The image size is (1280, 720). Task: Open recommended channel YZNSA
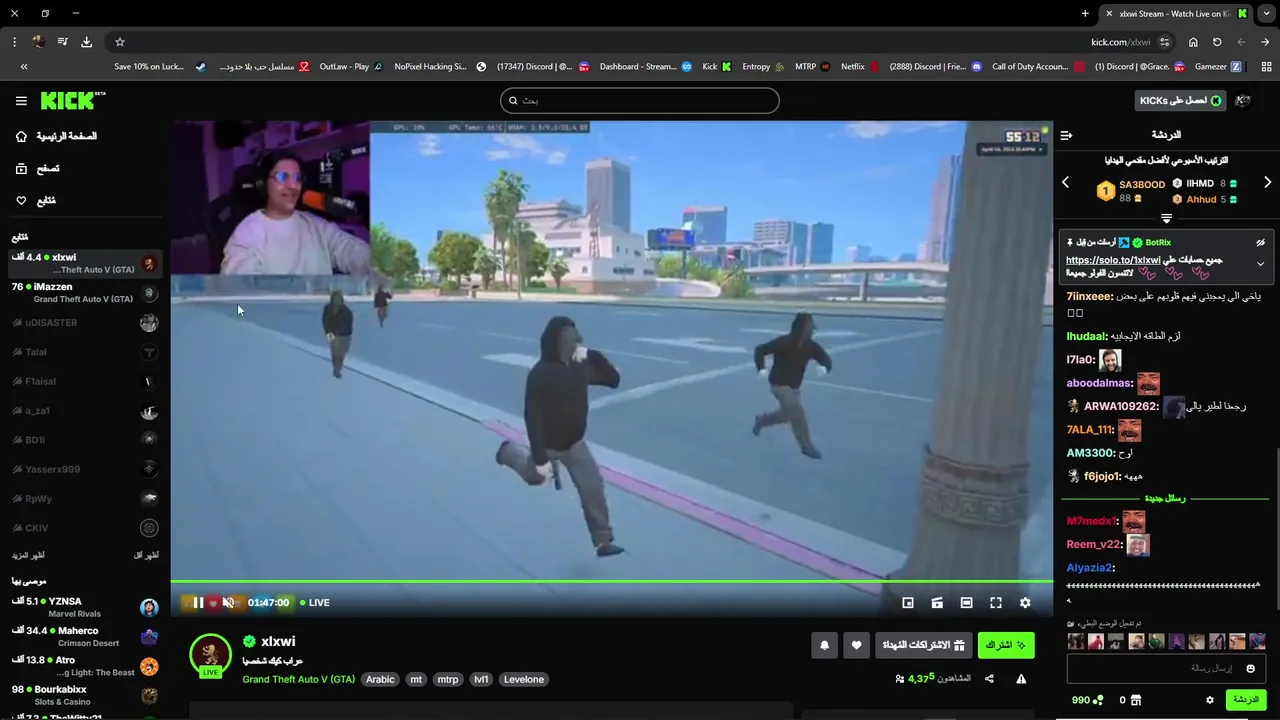coord(85,607)
